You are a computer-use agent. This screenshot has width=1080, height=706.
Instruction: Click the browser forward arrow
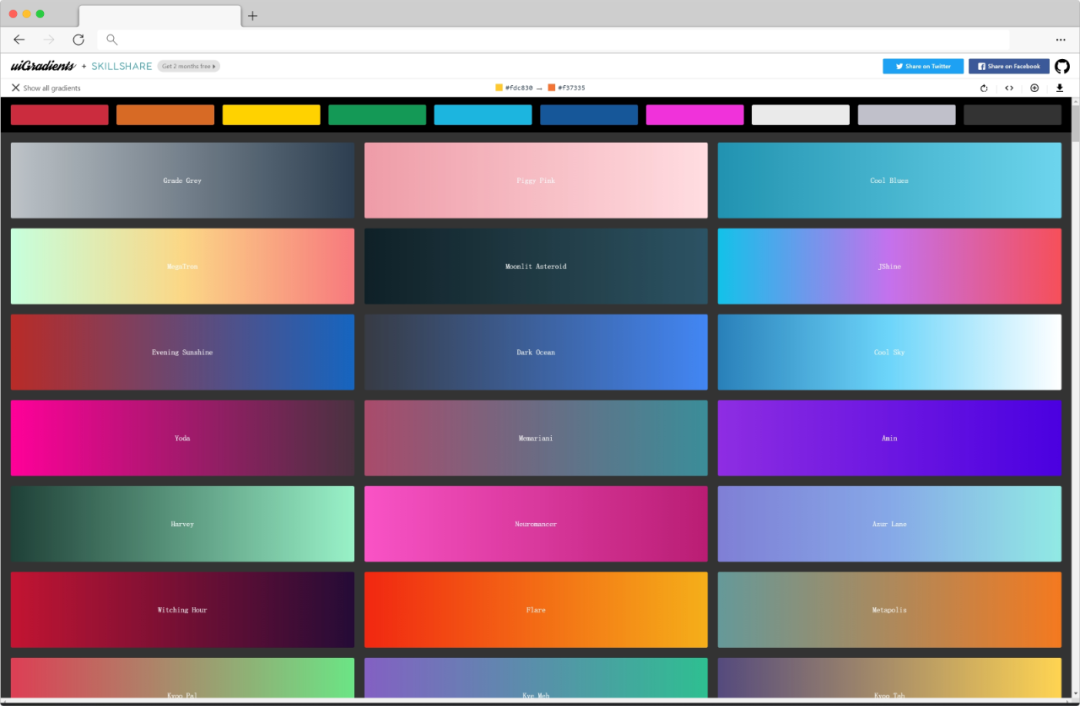(x=49, y=39)
